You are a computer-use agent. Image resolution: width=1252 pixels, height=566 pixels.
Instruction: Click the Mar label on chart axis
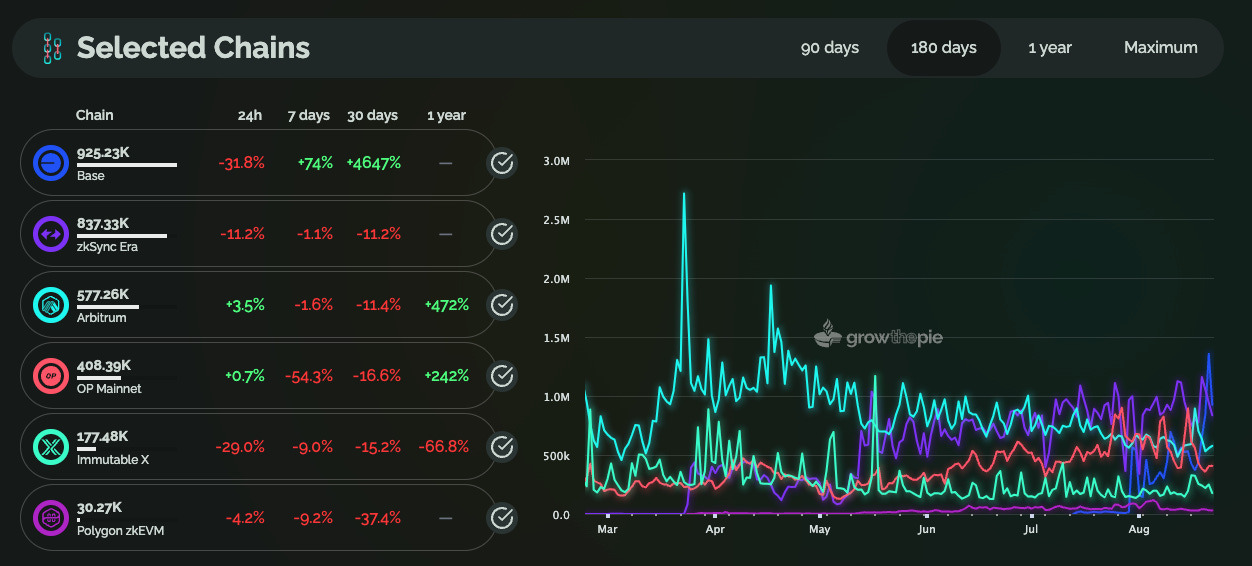pyautogui.click(x=607, y=528)
